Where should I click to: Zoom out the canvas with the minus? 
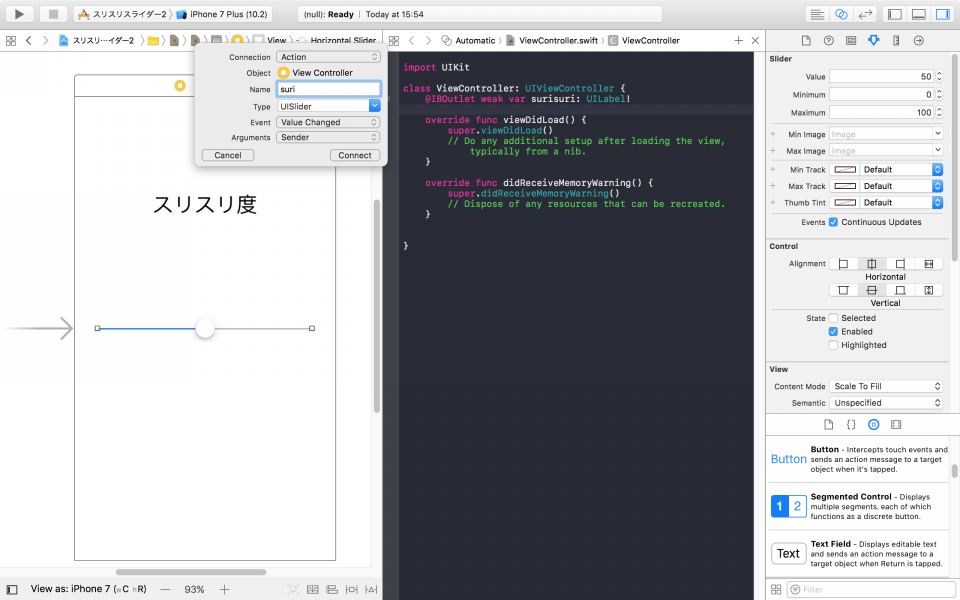165,590
